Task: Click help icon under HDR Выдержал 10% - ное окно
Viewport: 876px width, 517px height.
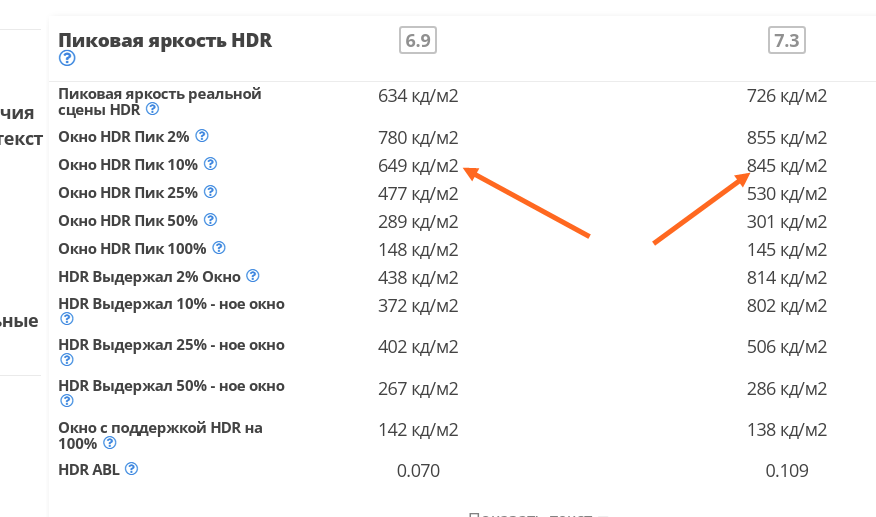Action: pyautogui.click(x=67, y=319)
